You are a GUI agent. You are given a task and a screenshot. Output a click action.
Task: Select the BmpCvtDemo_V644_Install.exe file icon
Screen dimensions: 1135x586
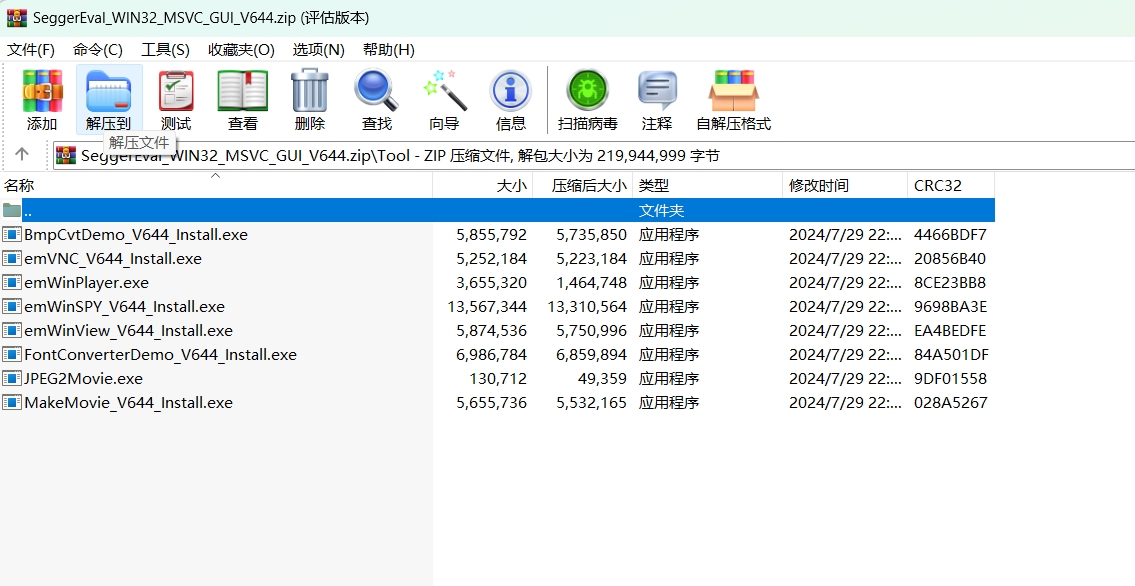click(12, 234)
